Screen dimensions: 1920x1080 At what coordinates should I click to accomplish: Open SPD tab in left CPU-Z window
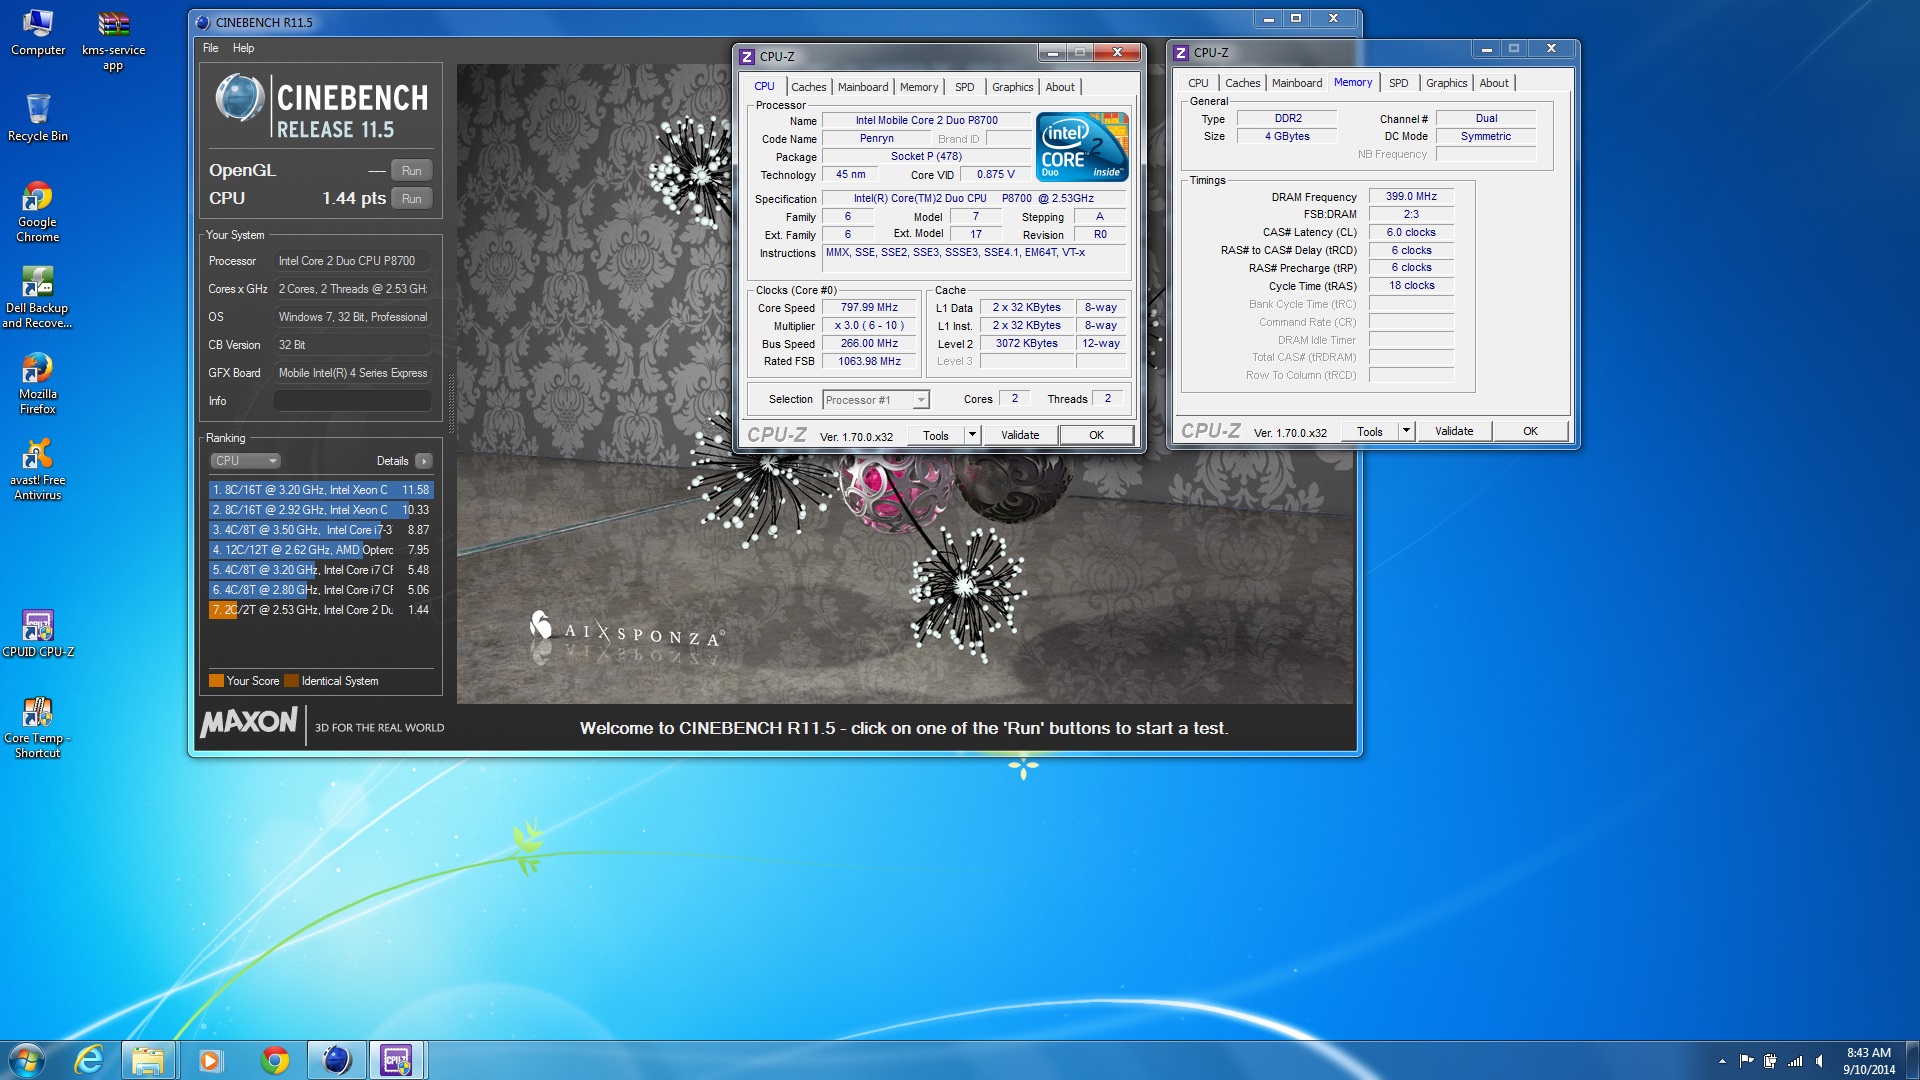[964, 87]
